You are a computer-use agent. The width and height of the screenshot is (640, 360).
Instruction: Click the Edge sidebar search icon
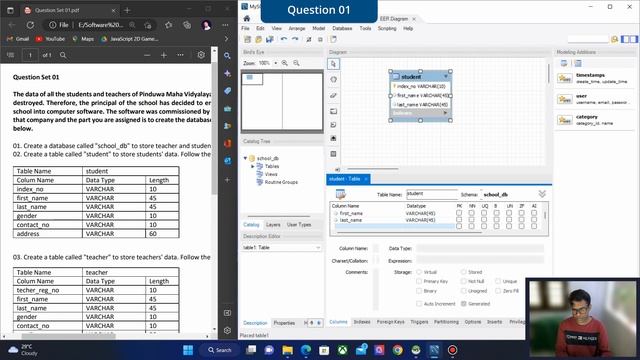(x=228, y=56)
